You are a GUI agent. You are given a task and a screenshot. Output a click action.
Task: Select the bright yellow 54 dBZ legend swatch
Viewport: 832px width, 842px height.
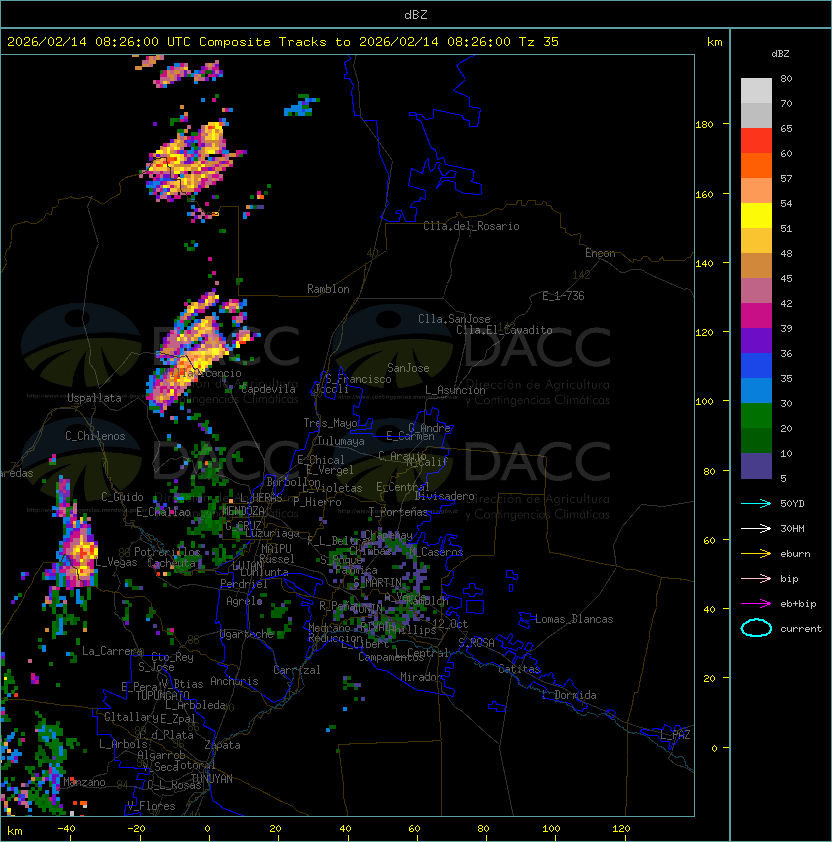click(756, 215)
